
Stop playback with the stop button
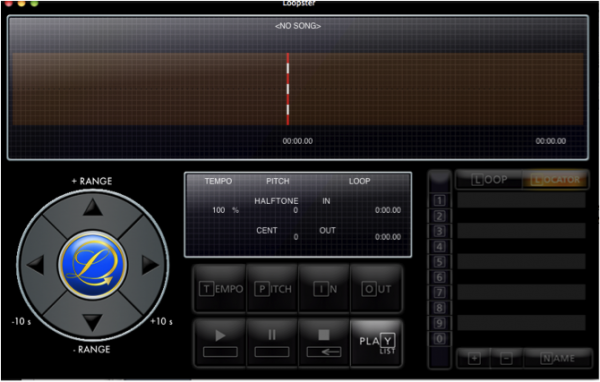click(324, 343)
